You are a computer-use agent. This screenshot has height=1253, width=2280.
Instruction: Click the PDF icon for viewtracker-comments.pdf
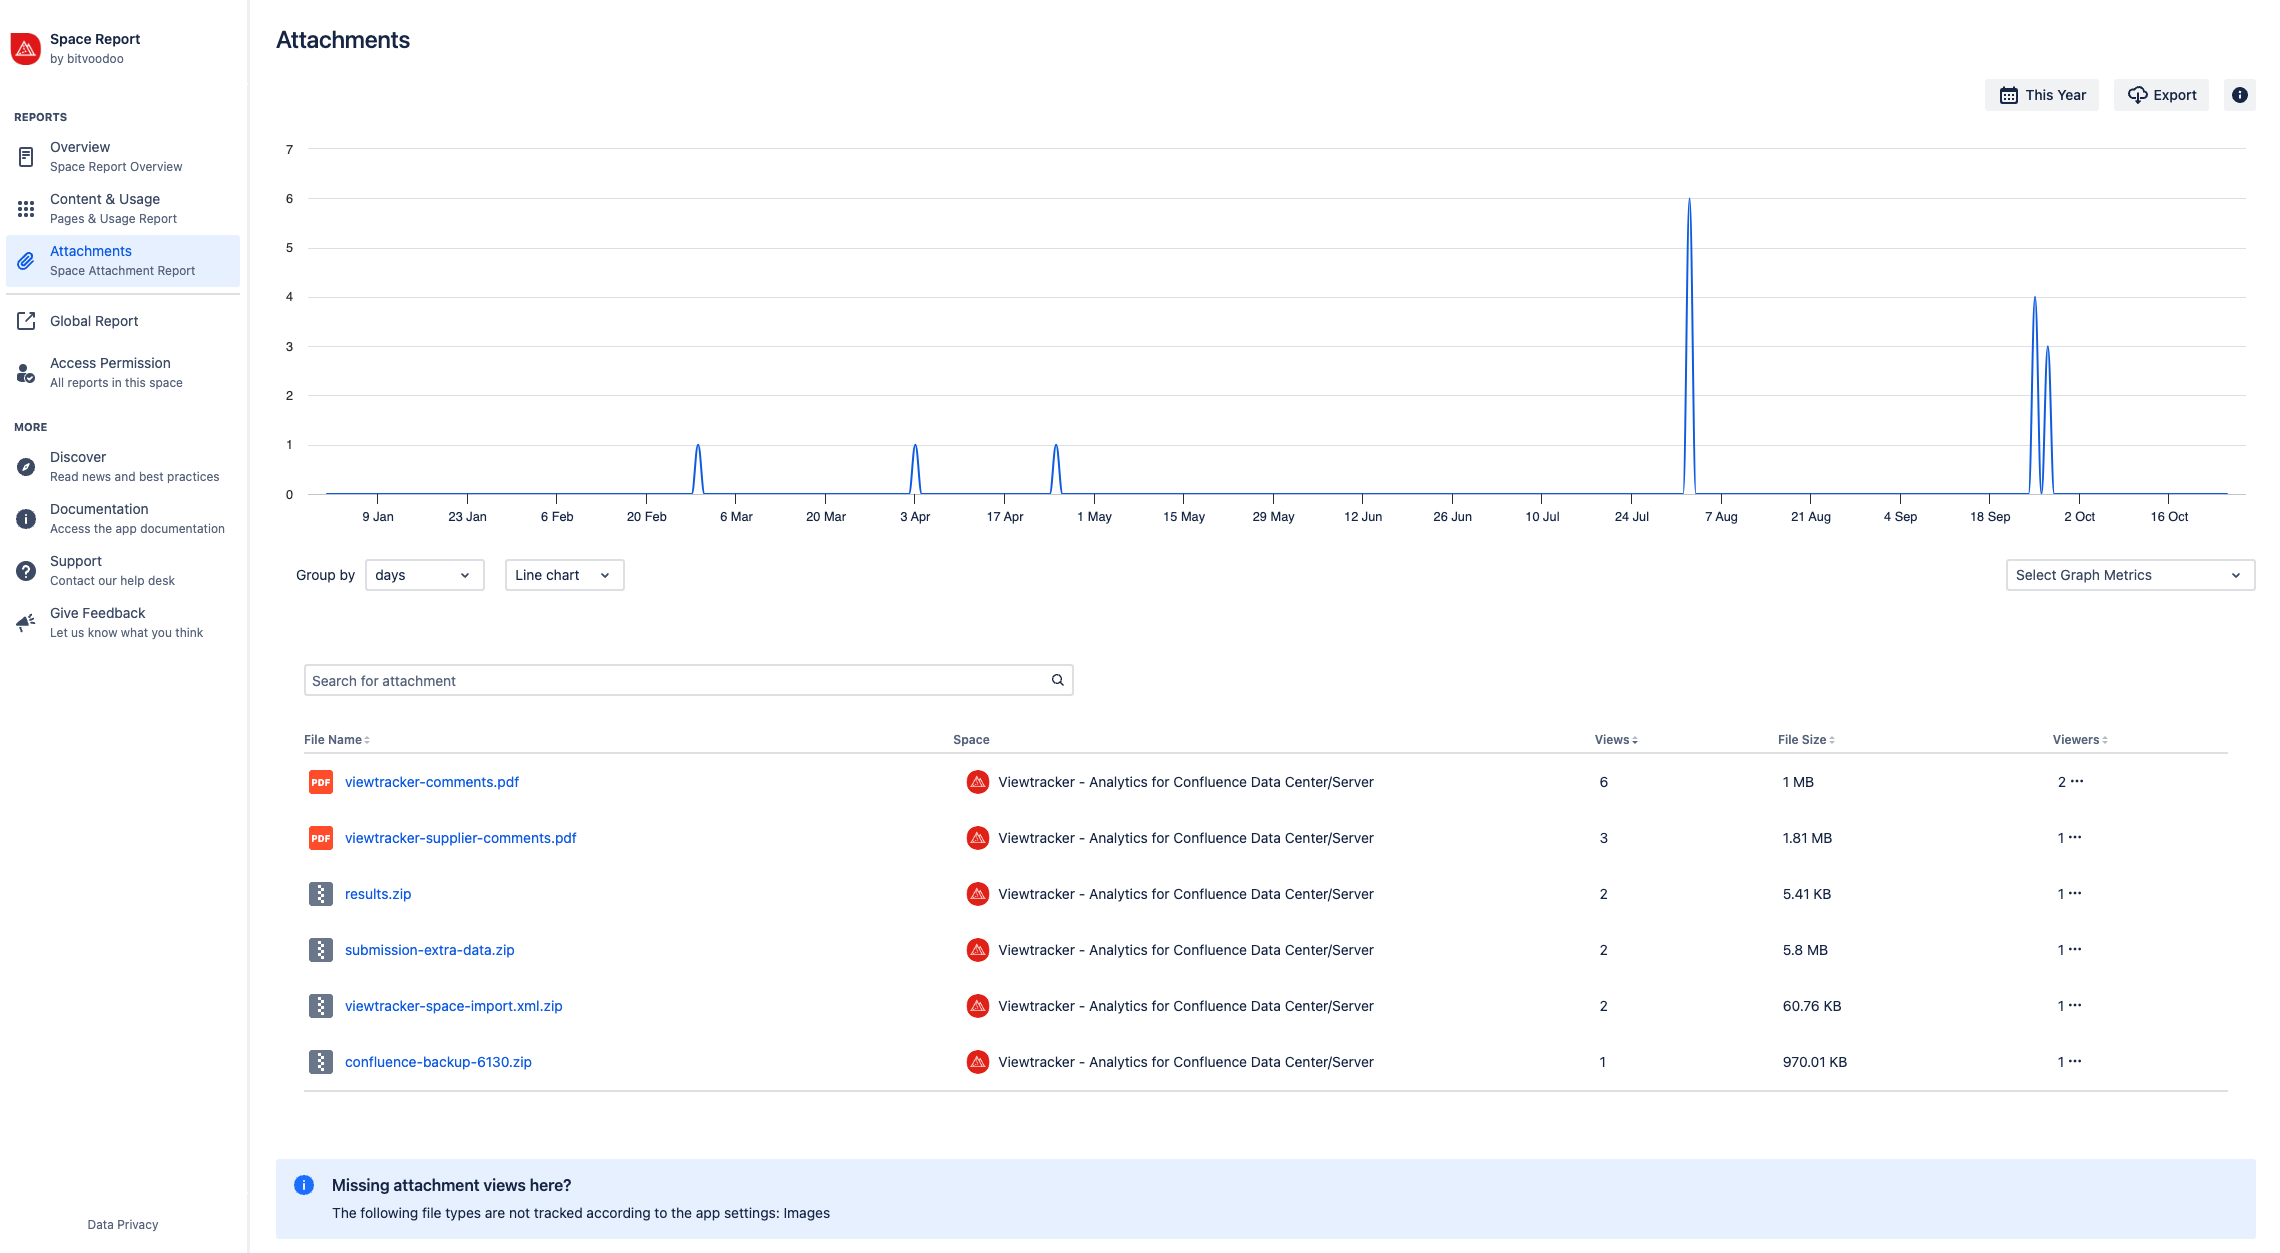coord(320,782)
